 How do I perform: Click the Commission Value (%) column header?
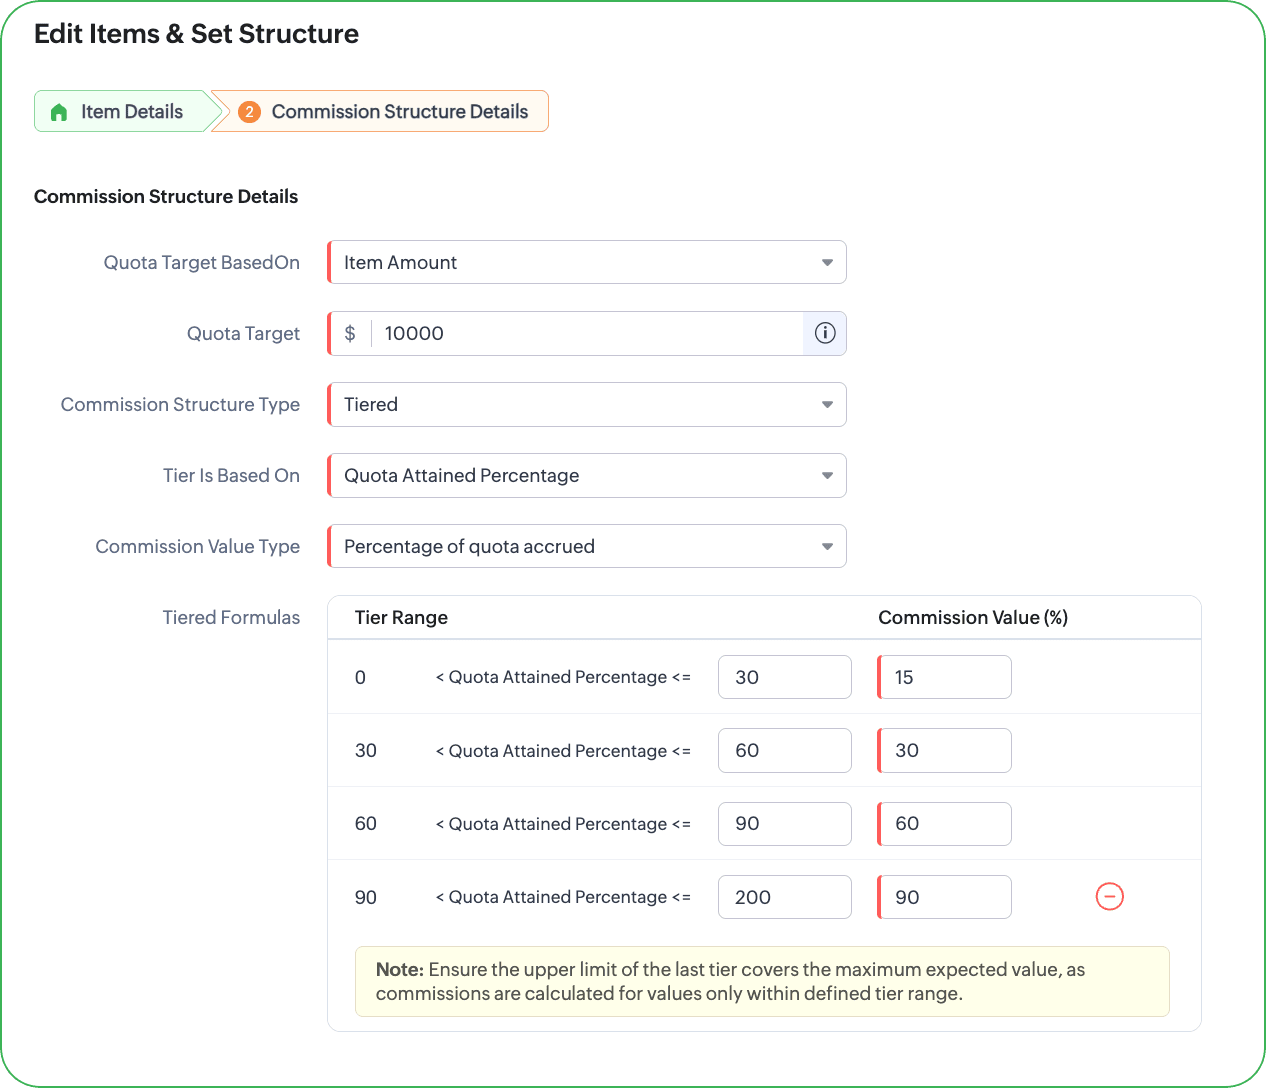(973, 617)
